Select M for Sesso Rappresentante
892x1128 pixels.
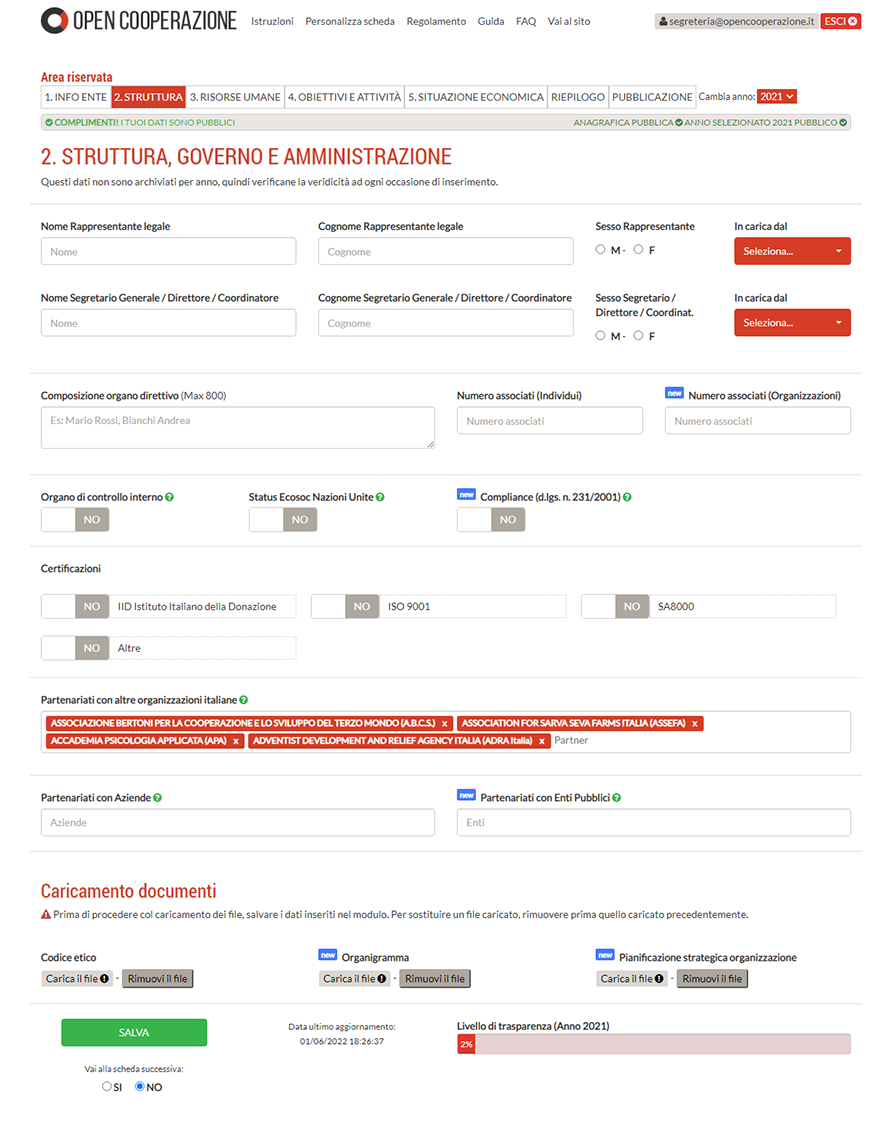[x=600, y=249]
